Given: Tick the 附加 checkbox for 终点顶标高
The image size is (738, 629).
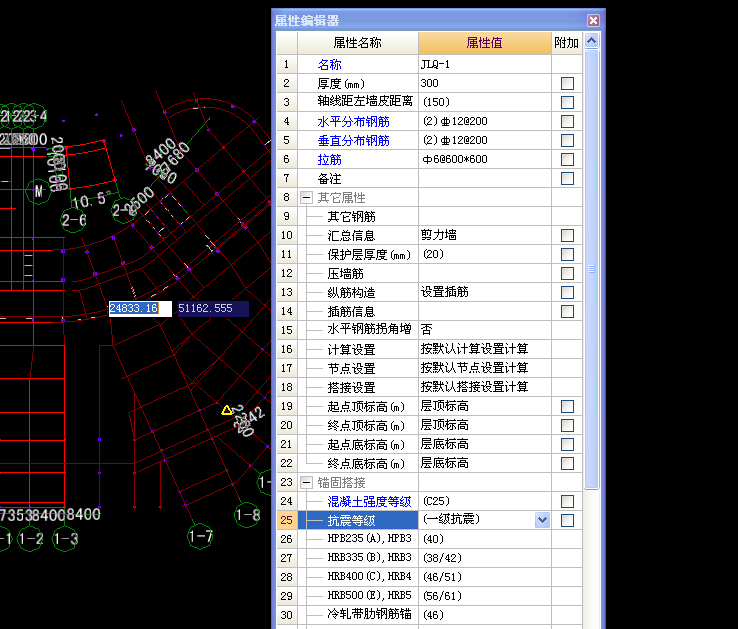Looking at the screenshot, I should pyautogui.click(x=567, y=425).
